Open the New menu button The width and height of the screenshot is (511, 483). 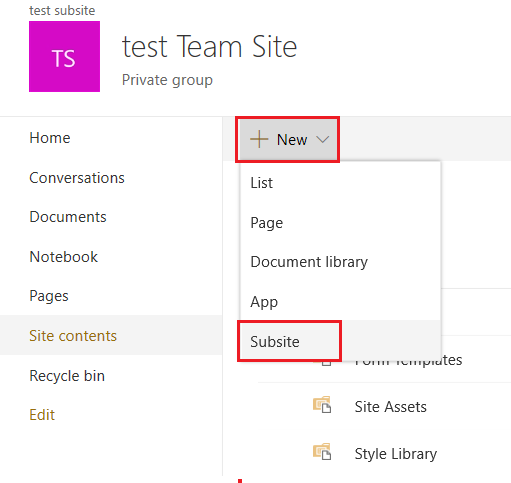pos(288,139)
